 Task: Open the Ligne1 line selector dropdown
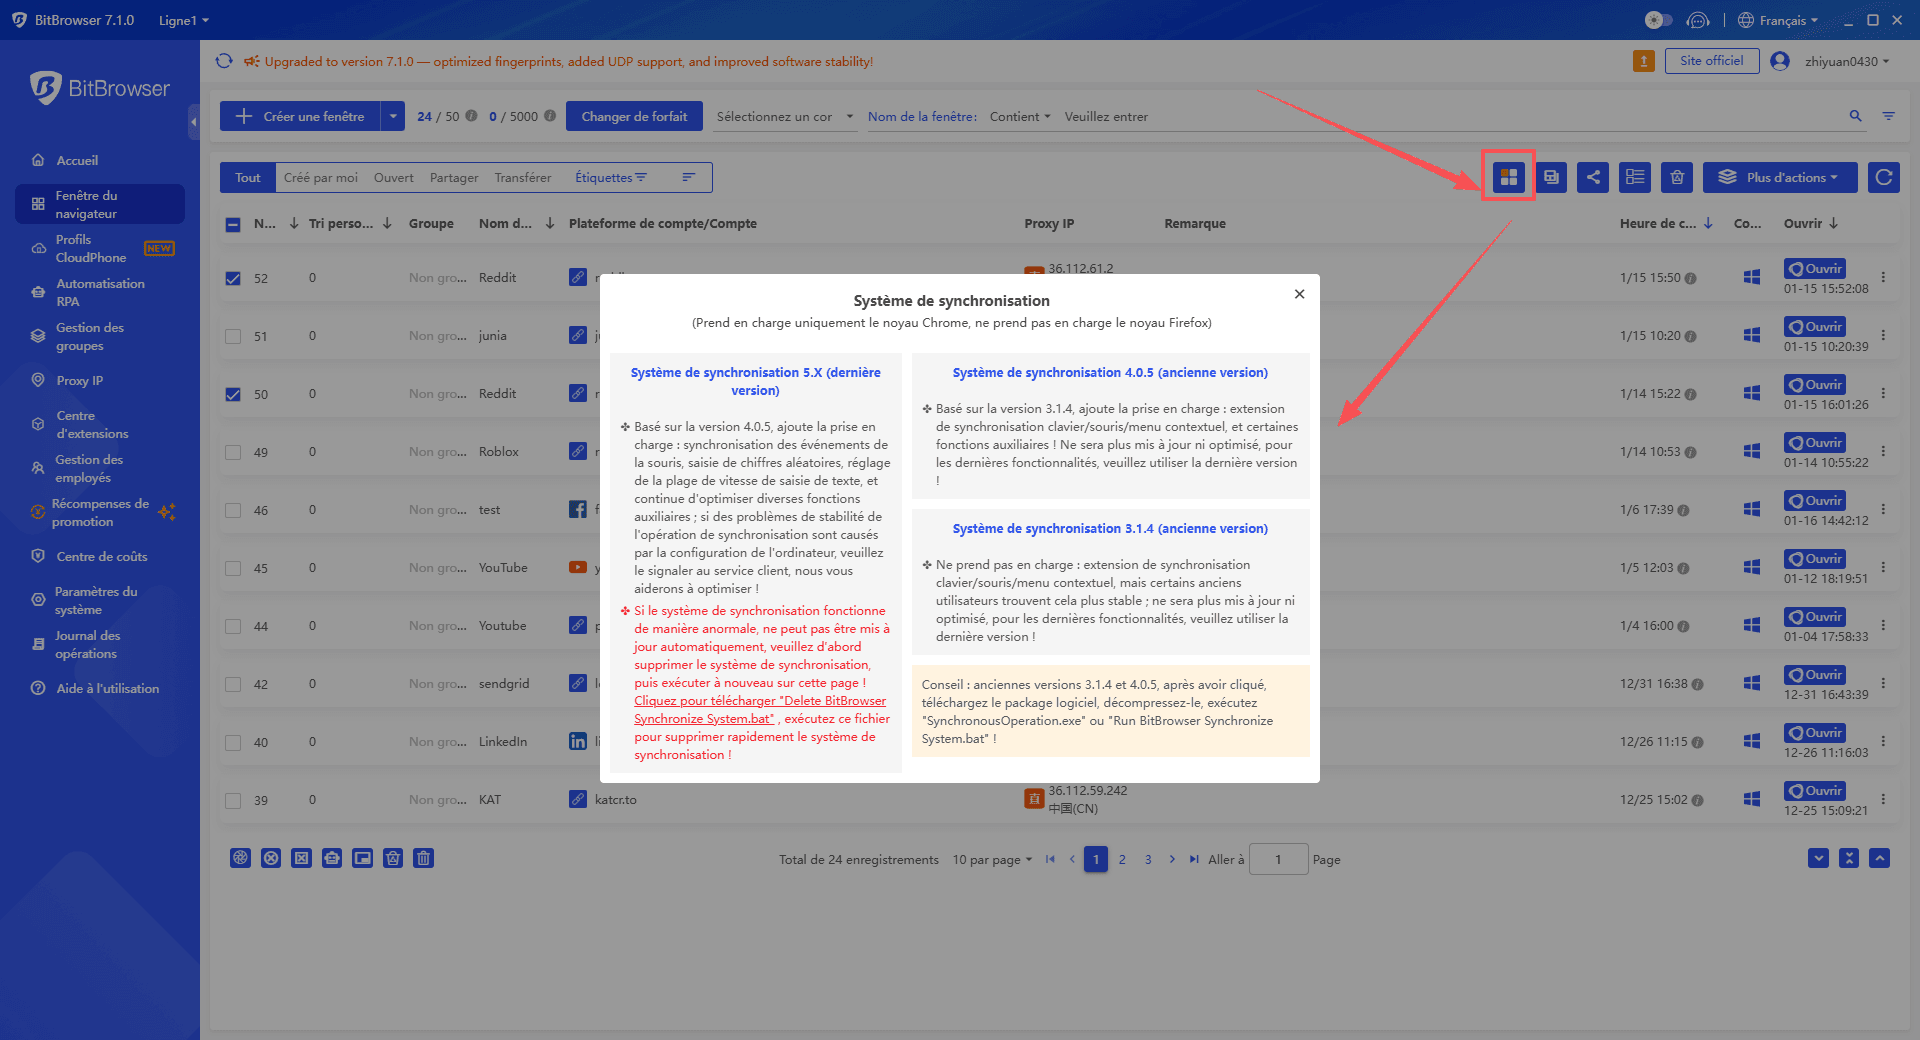click(x=184, y=20)
